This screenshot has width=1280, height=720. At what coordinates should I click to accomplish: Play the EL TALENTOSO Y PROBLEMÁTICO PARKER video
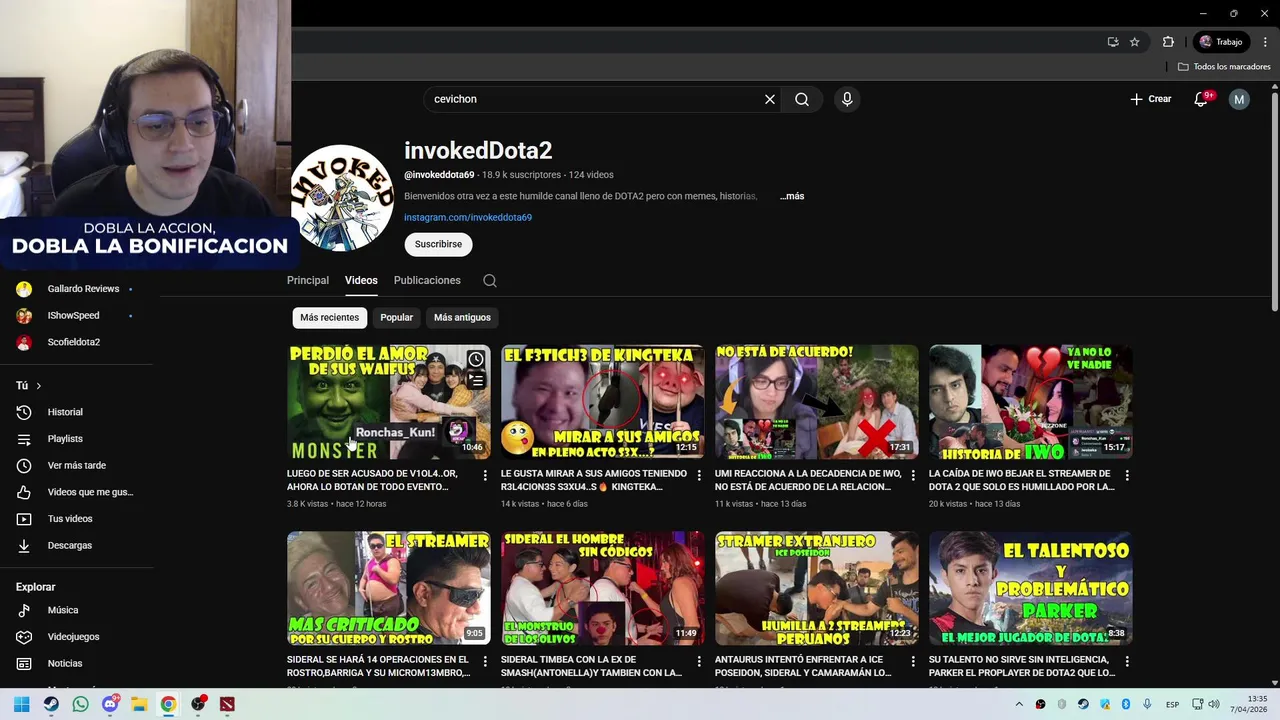pos(1030,588)
